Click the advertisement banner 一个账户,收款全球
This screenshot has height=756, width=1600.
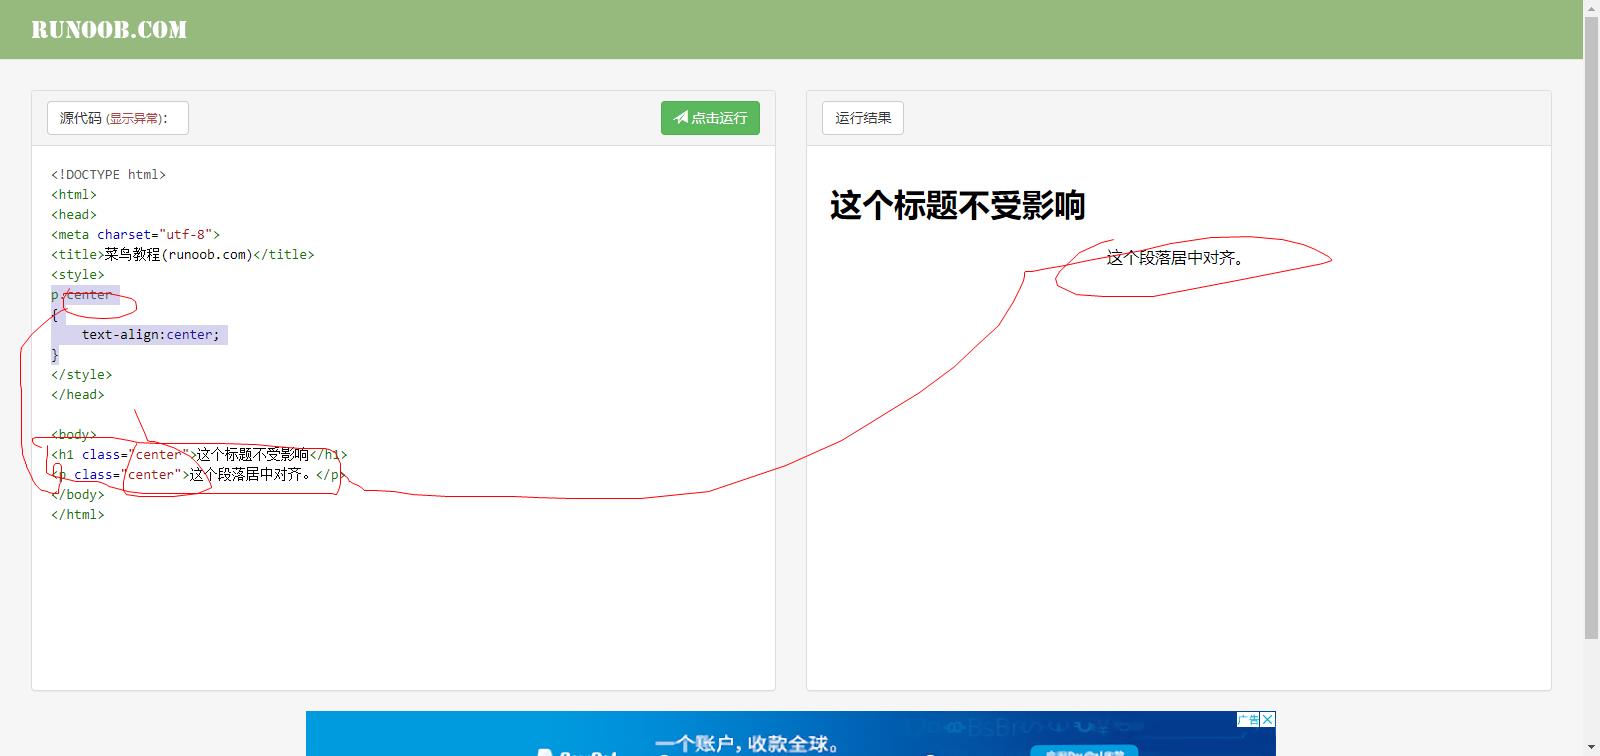[x=790, y=733]
